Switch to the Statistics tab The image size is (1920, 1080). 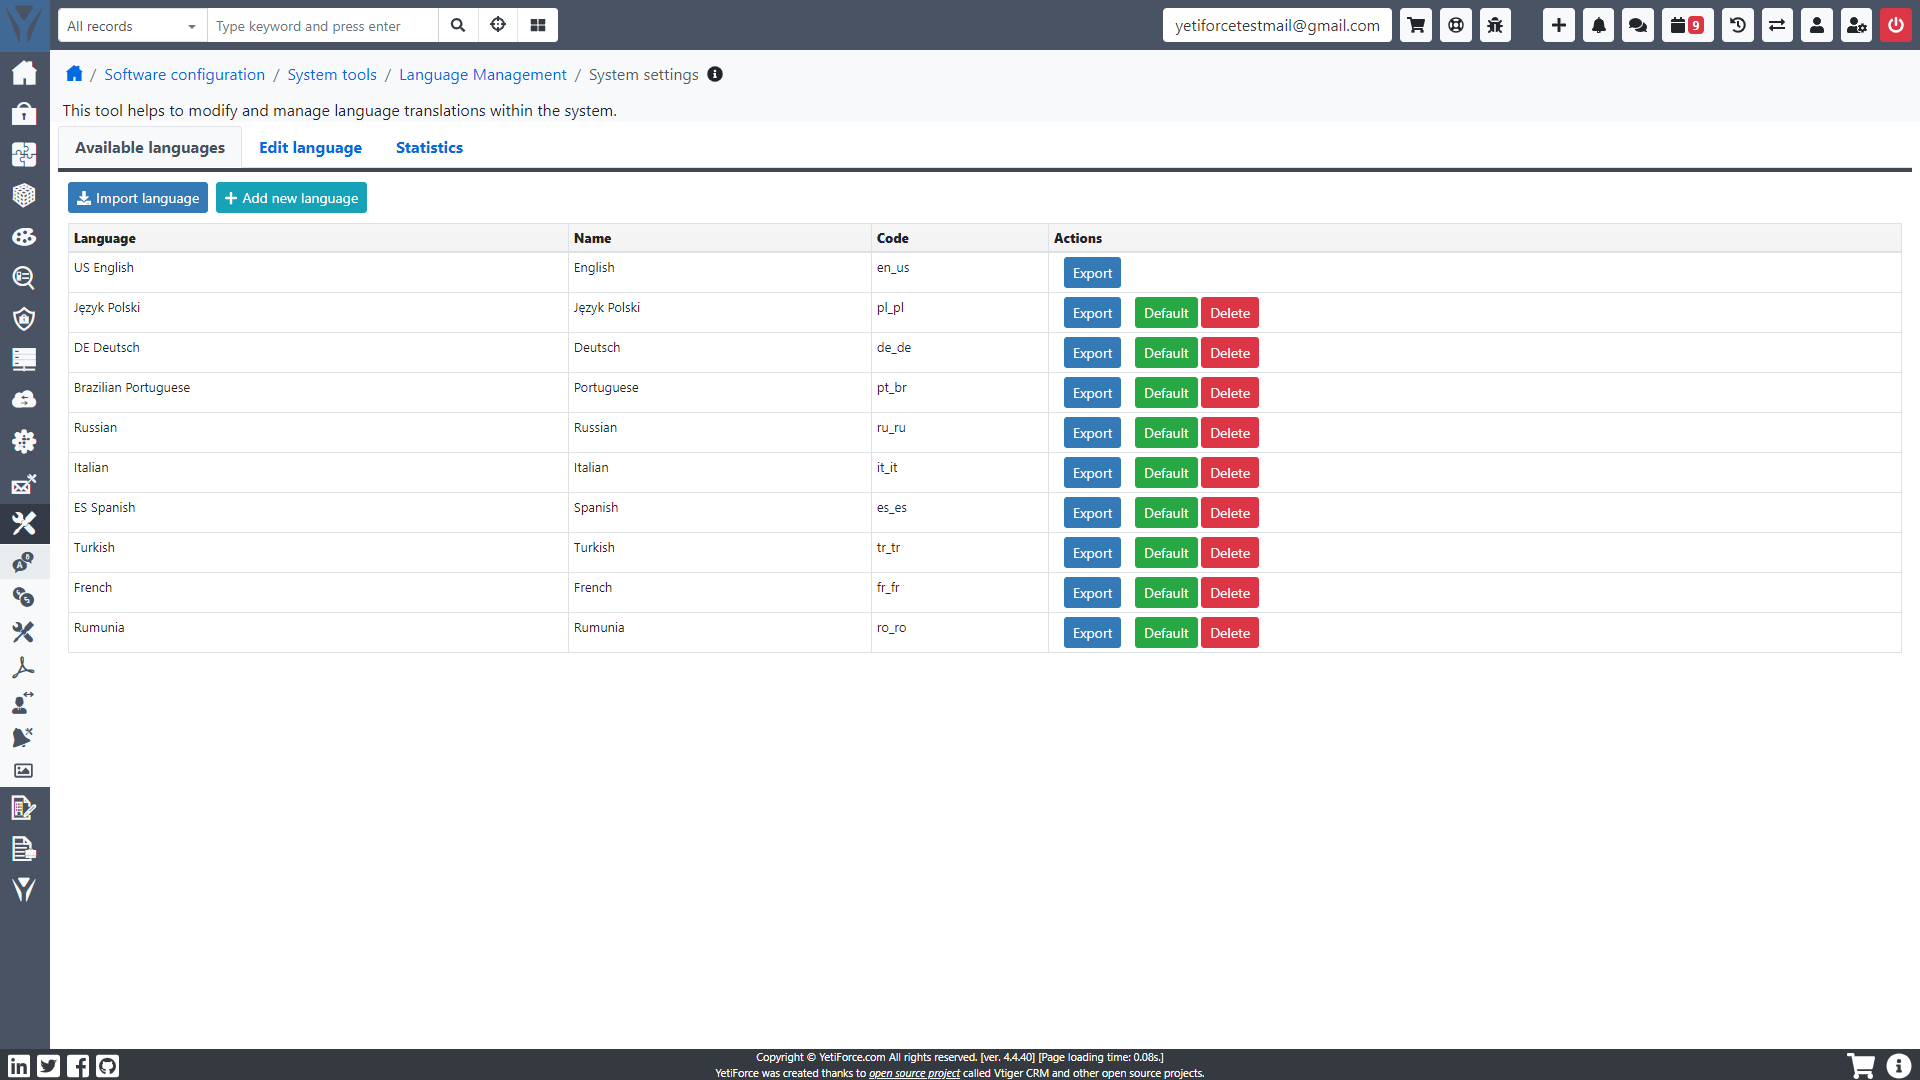pos(429,148)
